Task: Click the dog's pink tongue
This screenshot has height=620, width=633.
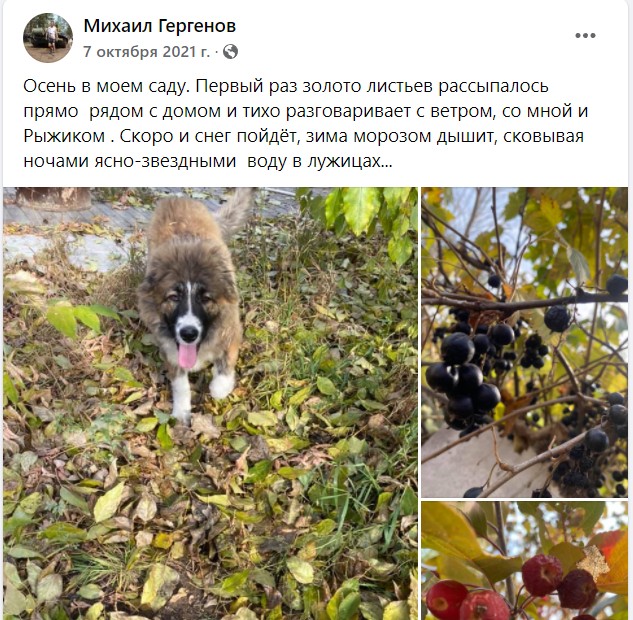Action: coord(187,355)
